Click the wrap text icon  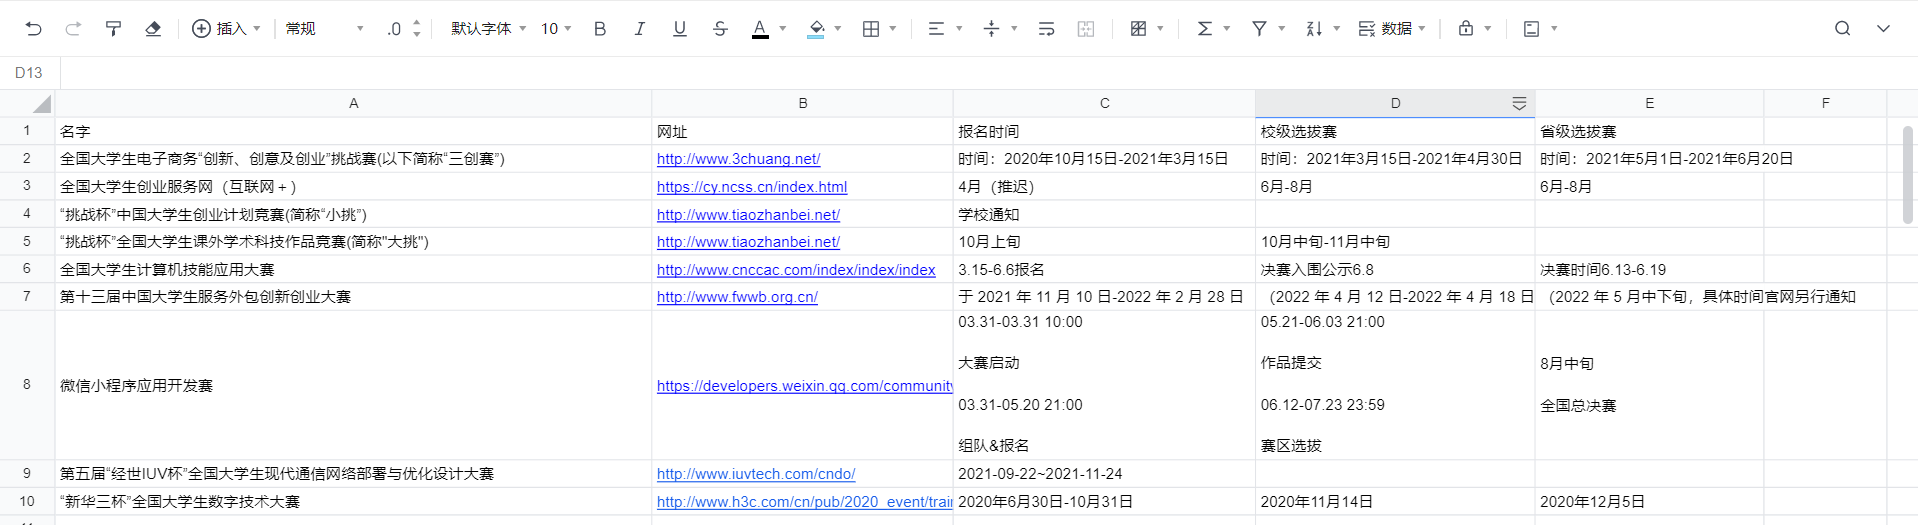click(x=1046, y=29)
